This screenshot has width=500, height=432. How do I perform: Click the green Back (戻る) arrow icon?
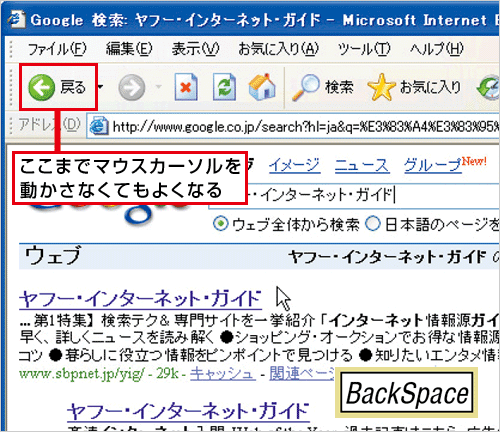[x=41, y=87]
